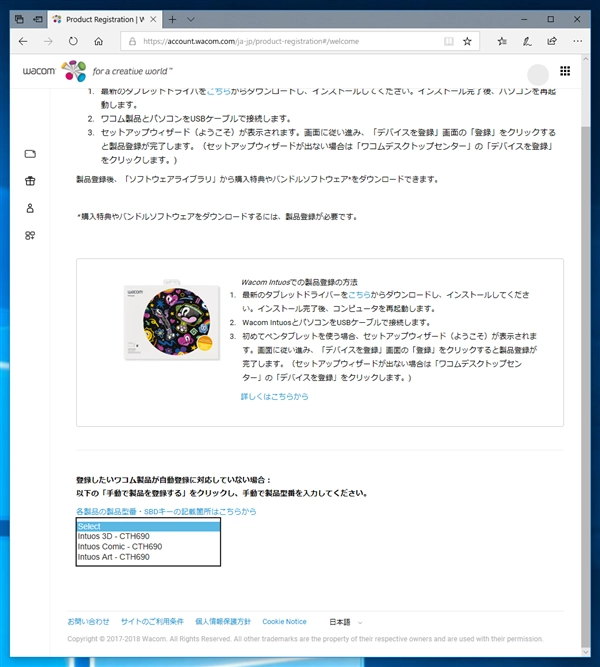Open the tabs you've set aside icon
The width and height of the screenshot is (600, 667).
tap(19, 19)
